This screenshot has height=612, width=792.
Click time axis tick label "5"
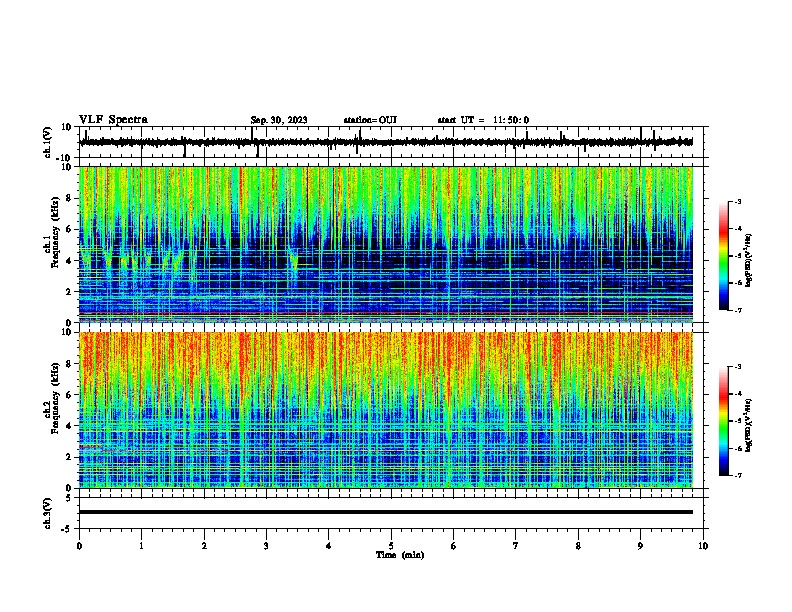point(391,546)
